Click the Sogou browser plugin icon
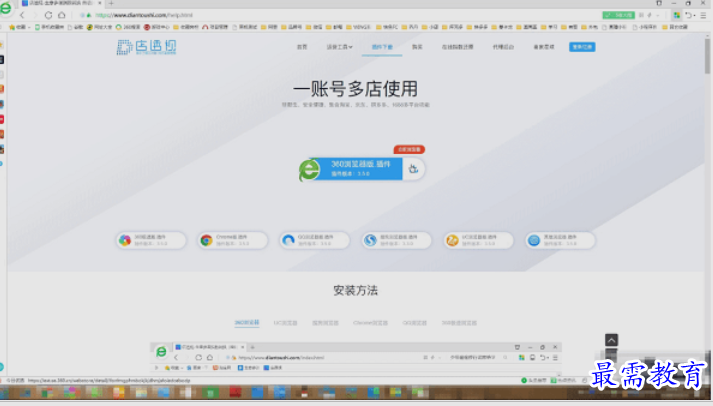713x406 pixels. click(370, 240)
